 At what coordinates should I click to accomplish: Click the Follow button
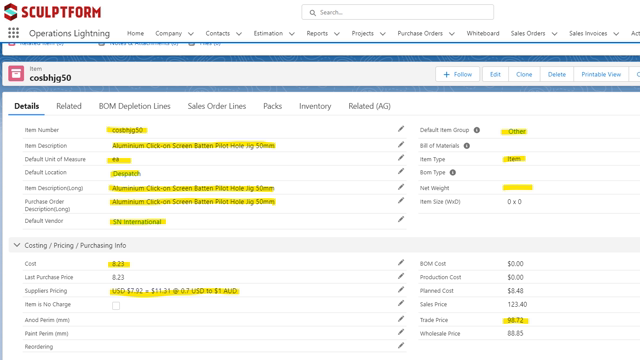click(458, 74)
